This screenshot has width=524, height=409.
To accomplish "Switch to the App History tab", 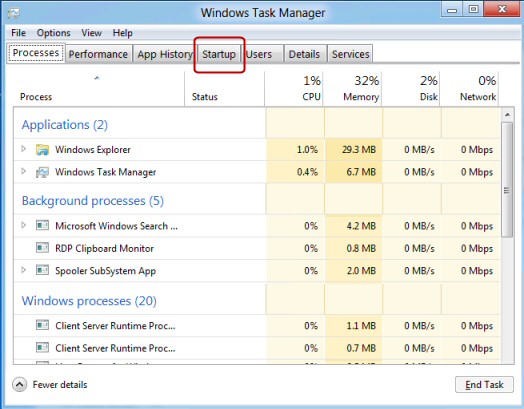I will point(165,54).
